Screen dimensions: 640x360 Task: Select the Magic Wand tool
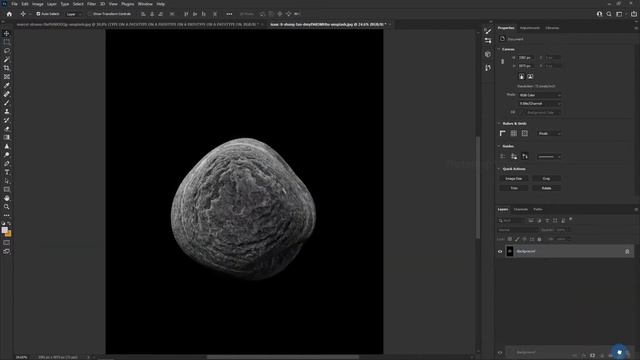click(7, 60)
